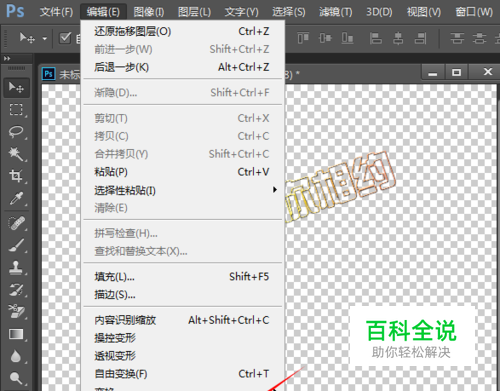Screen dimensions: 500x391
Task: Click Align right edges icon
Action: tap(420, 38)
